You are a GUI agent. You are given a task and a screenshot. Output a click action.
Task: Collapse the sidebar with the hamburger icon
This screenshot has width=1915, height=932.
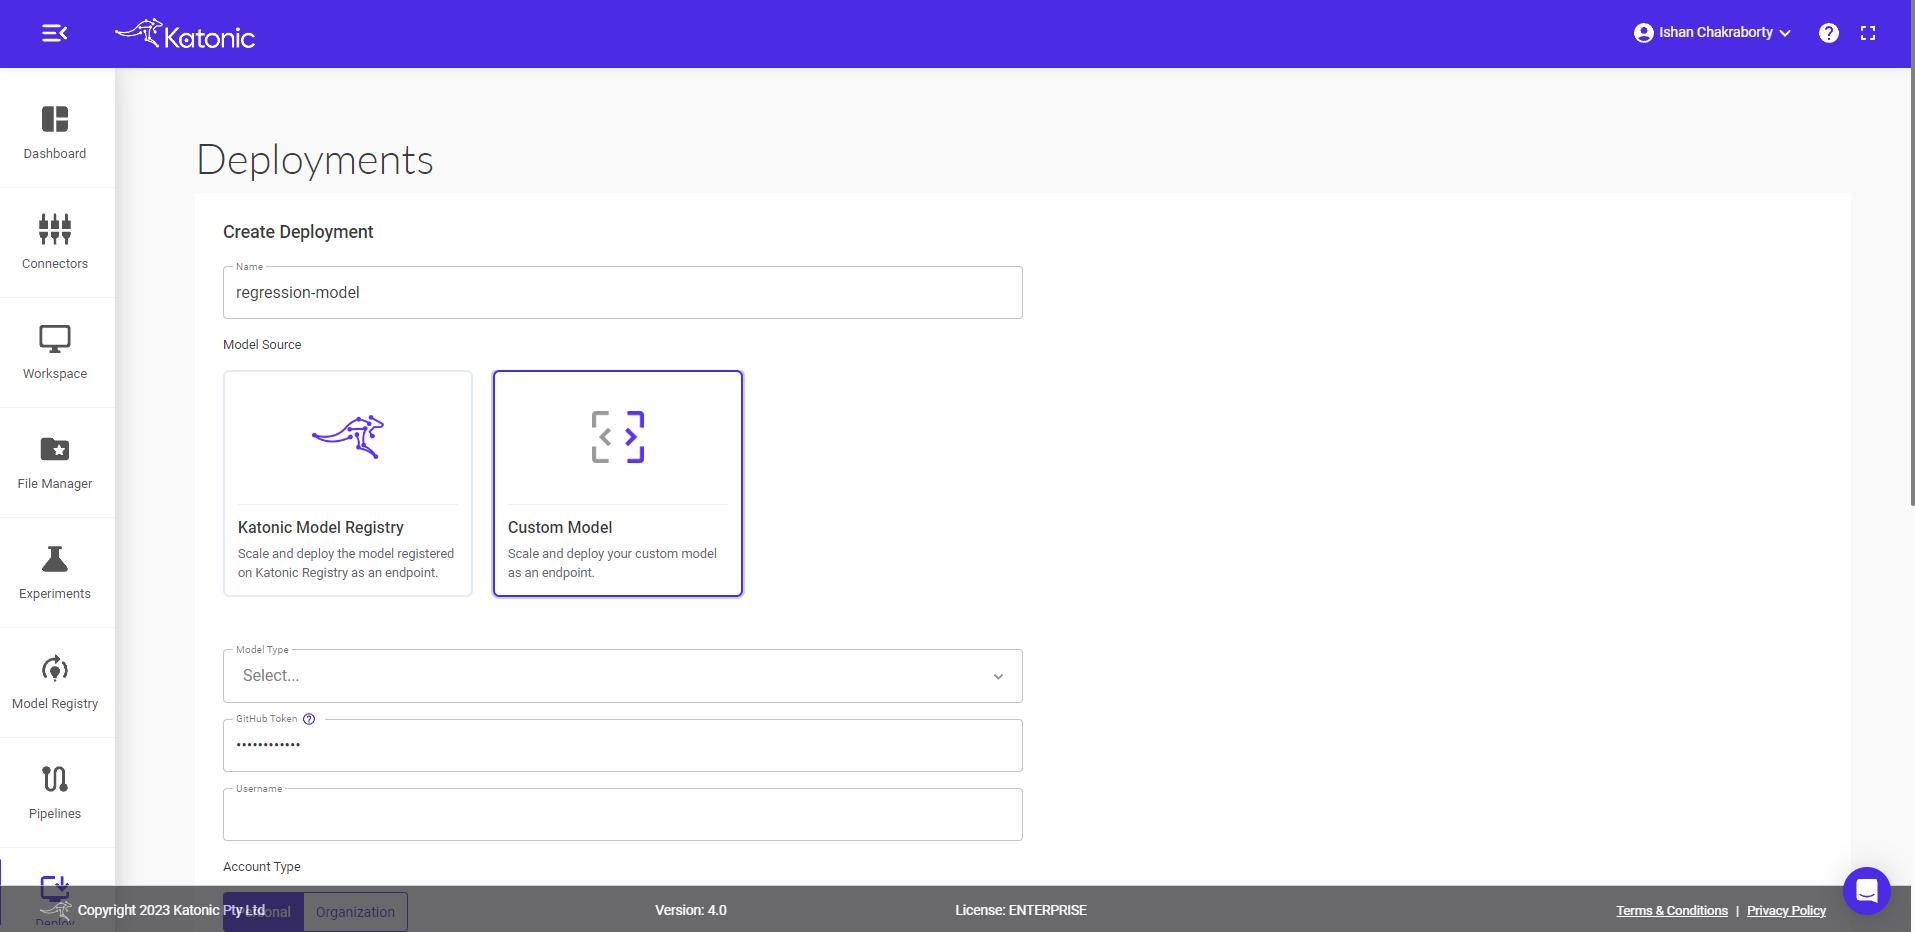pyautogui.click(x=54, y=33)
